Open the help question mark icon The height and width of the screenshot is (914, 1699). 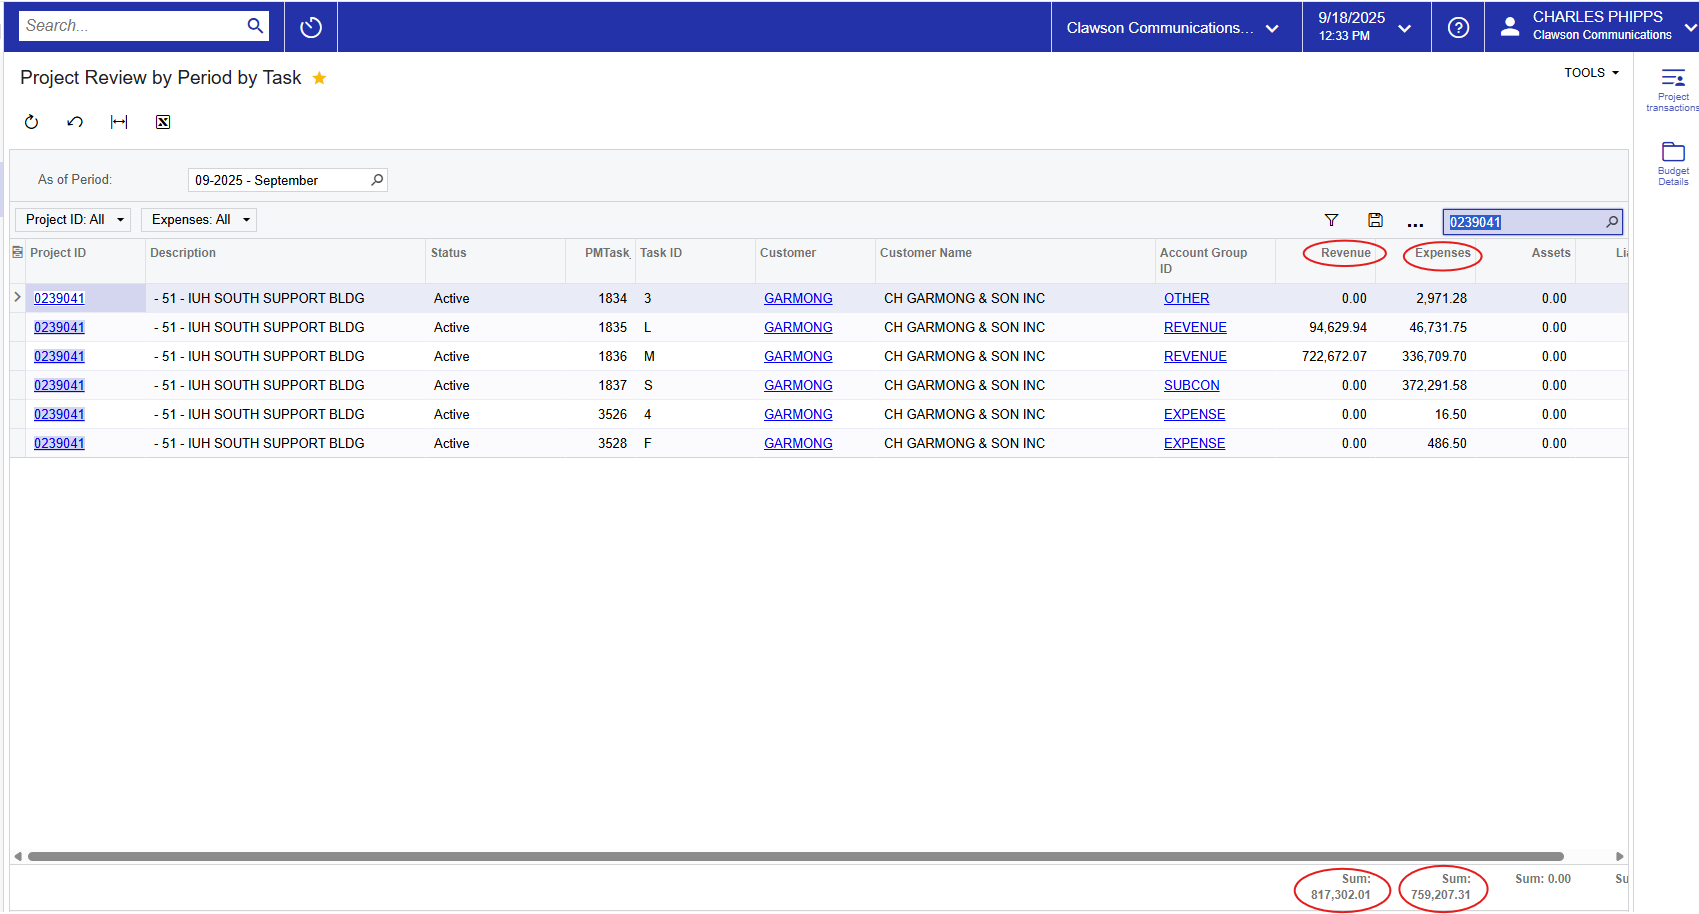click(1458, 27)
